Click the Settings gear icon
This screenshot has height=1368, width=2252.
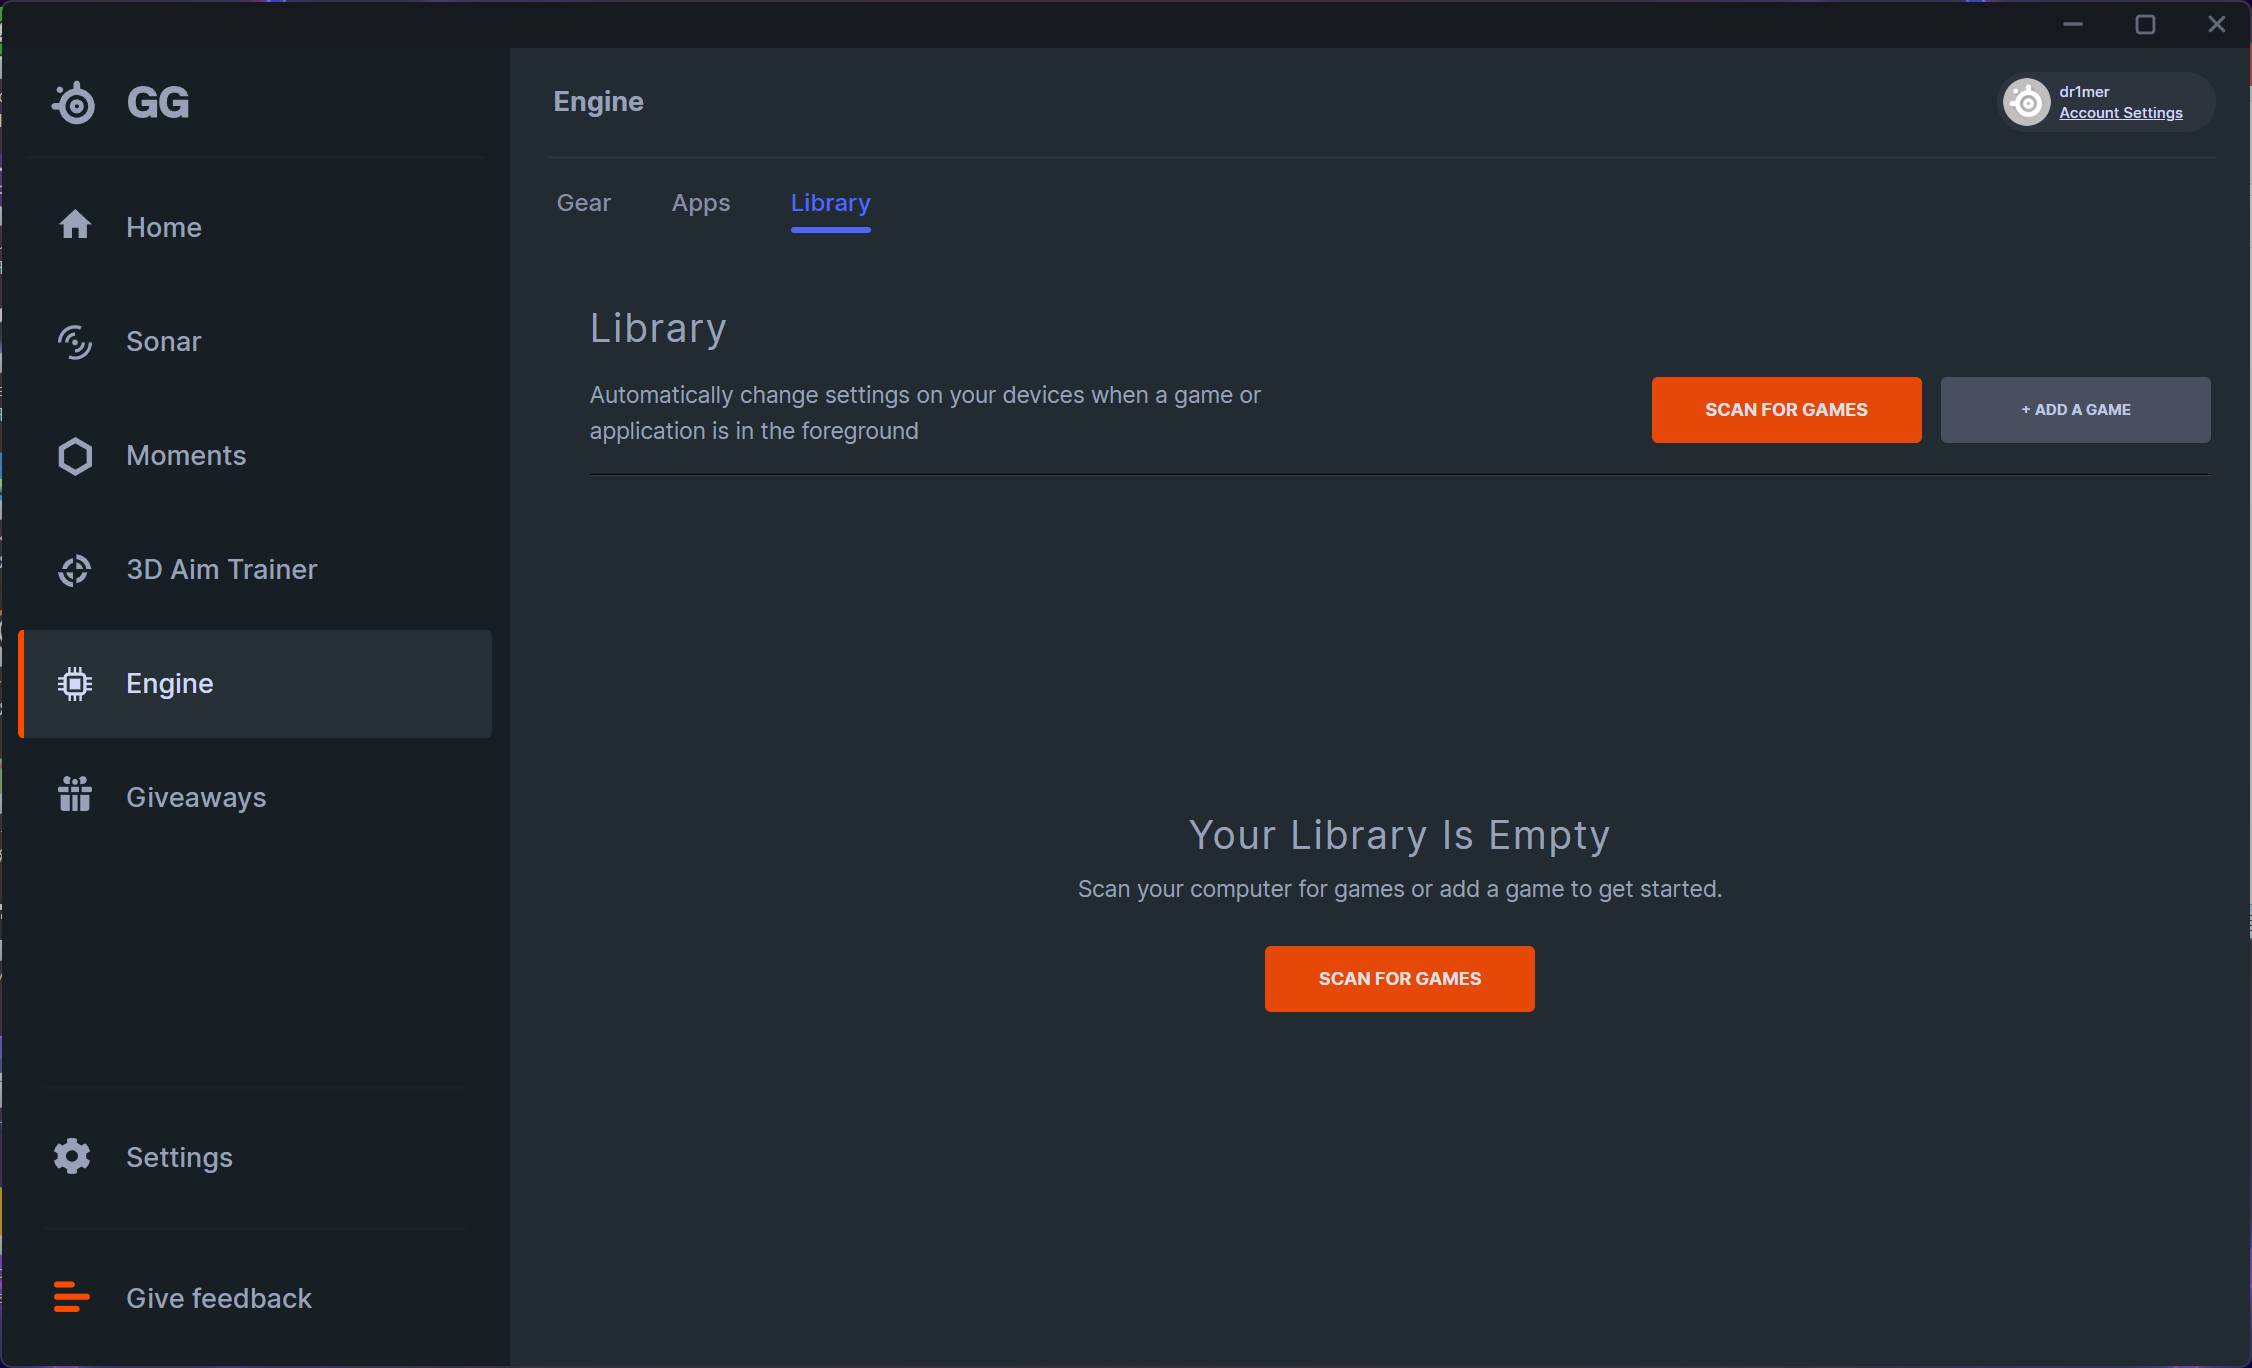(x=72, y=1157)
